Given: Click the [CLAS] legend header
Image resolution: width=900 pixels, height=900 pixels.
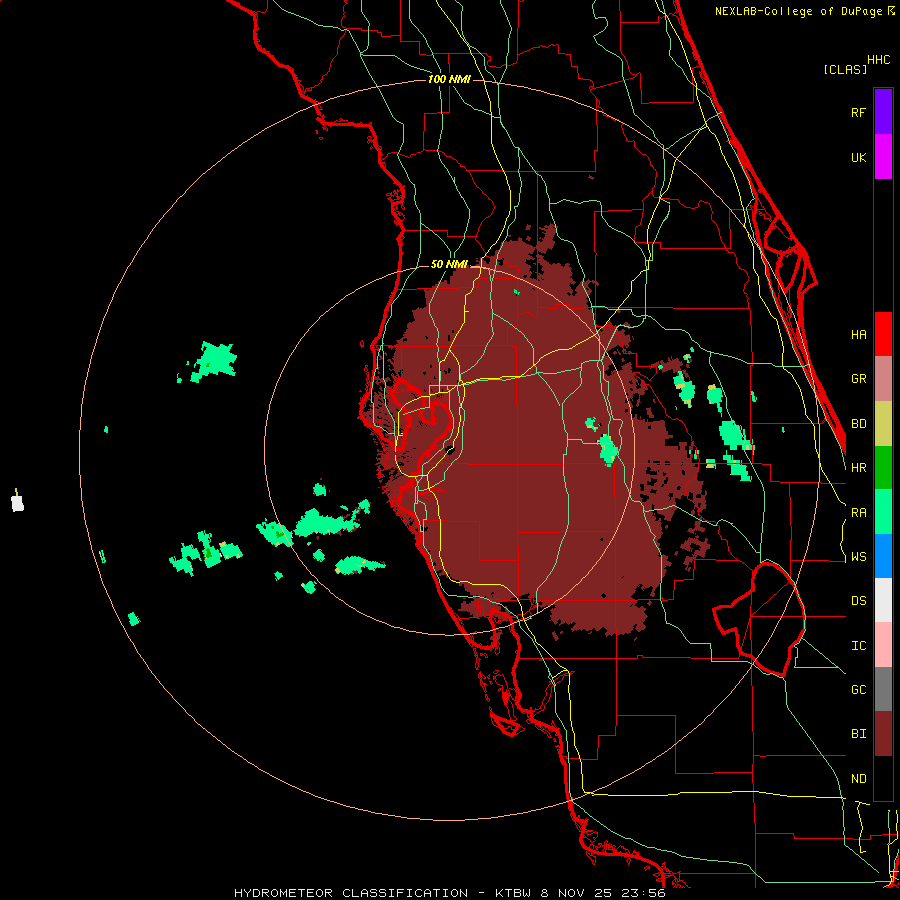Looking at the screenshot, I should (844, 70).
